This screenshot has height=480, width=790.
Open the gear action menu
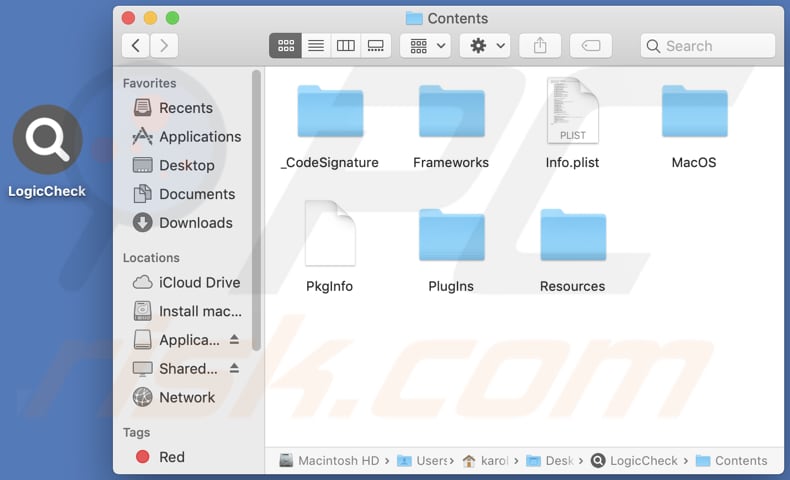pos(486,46)
